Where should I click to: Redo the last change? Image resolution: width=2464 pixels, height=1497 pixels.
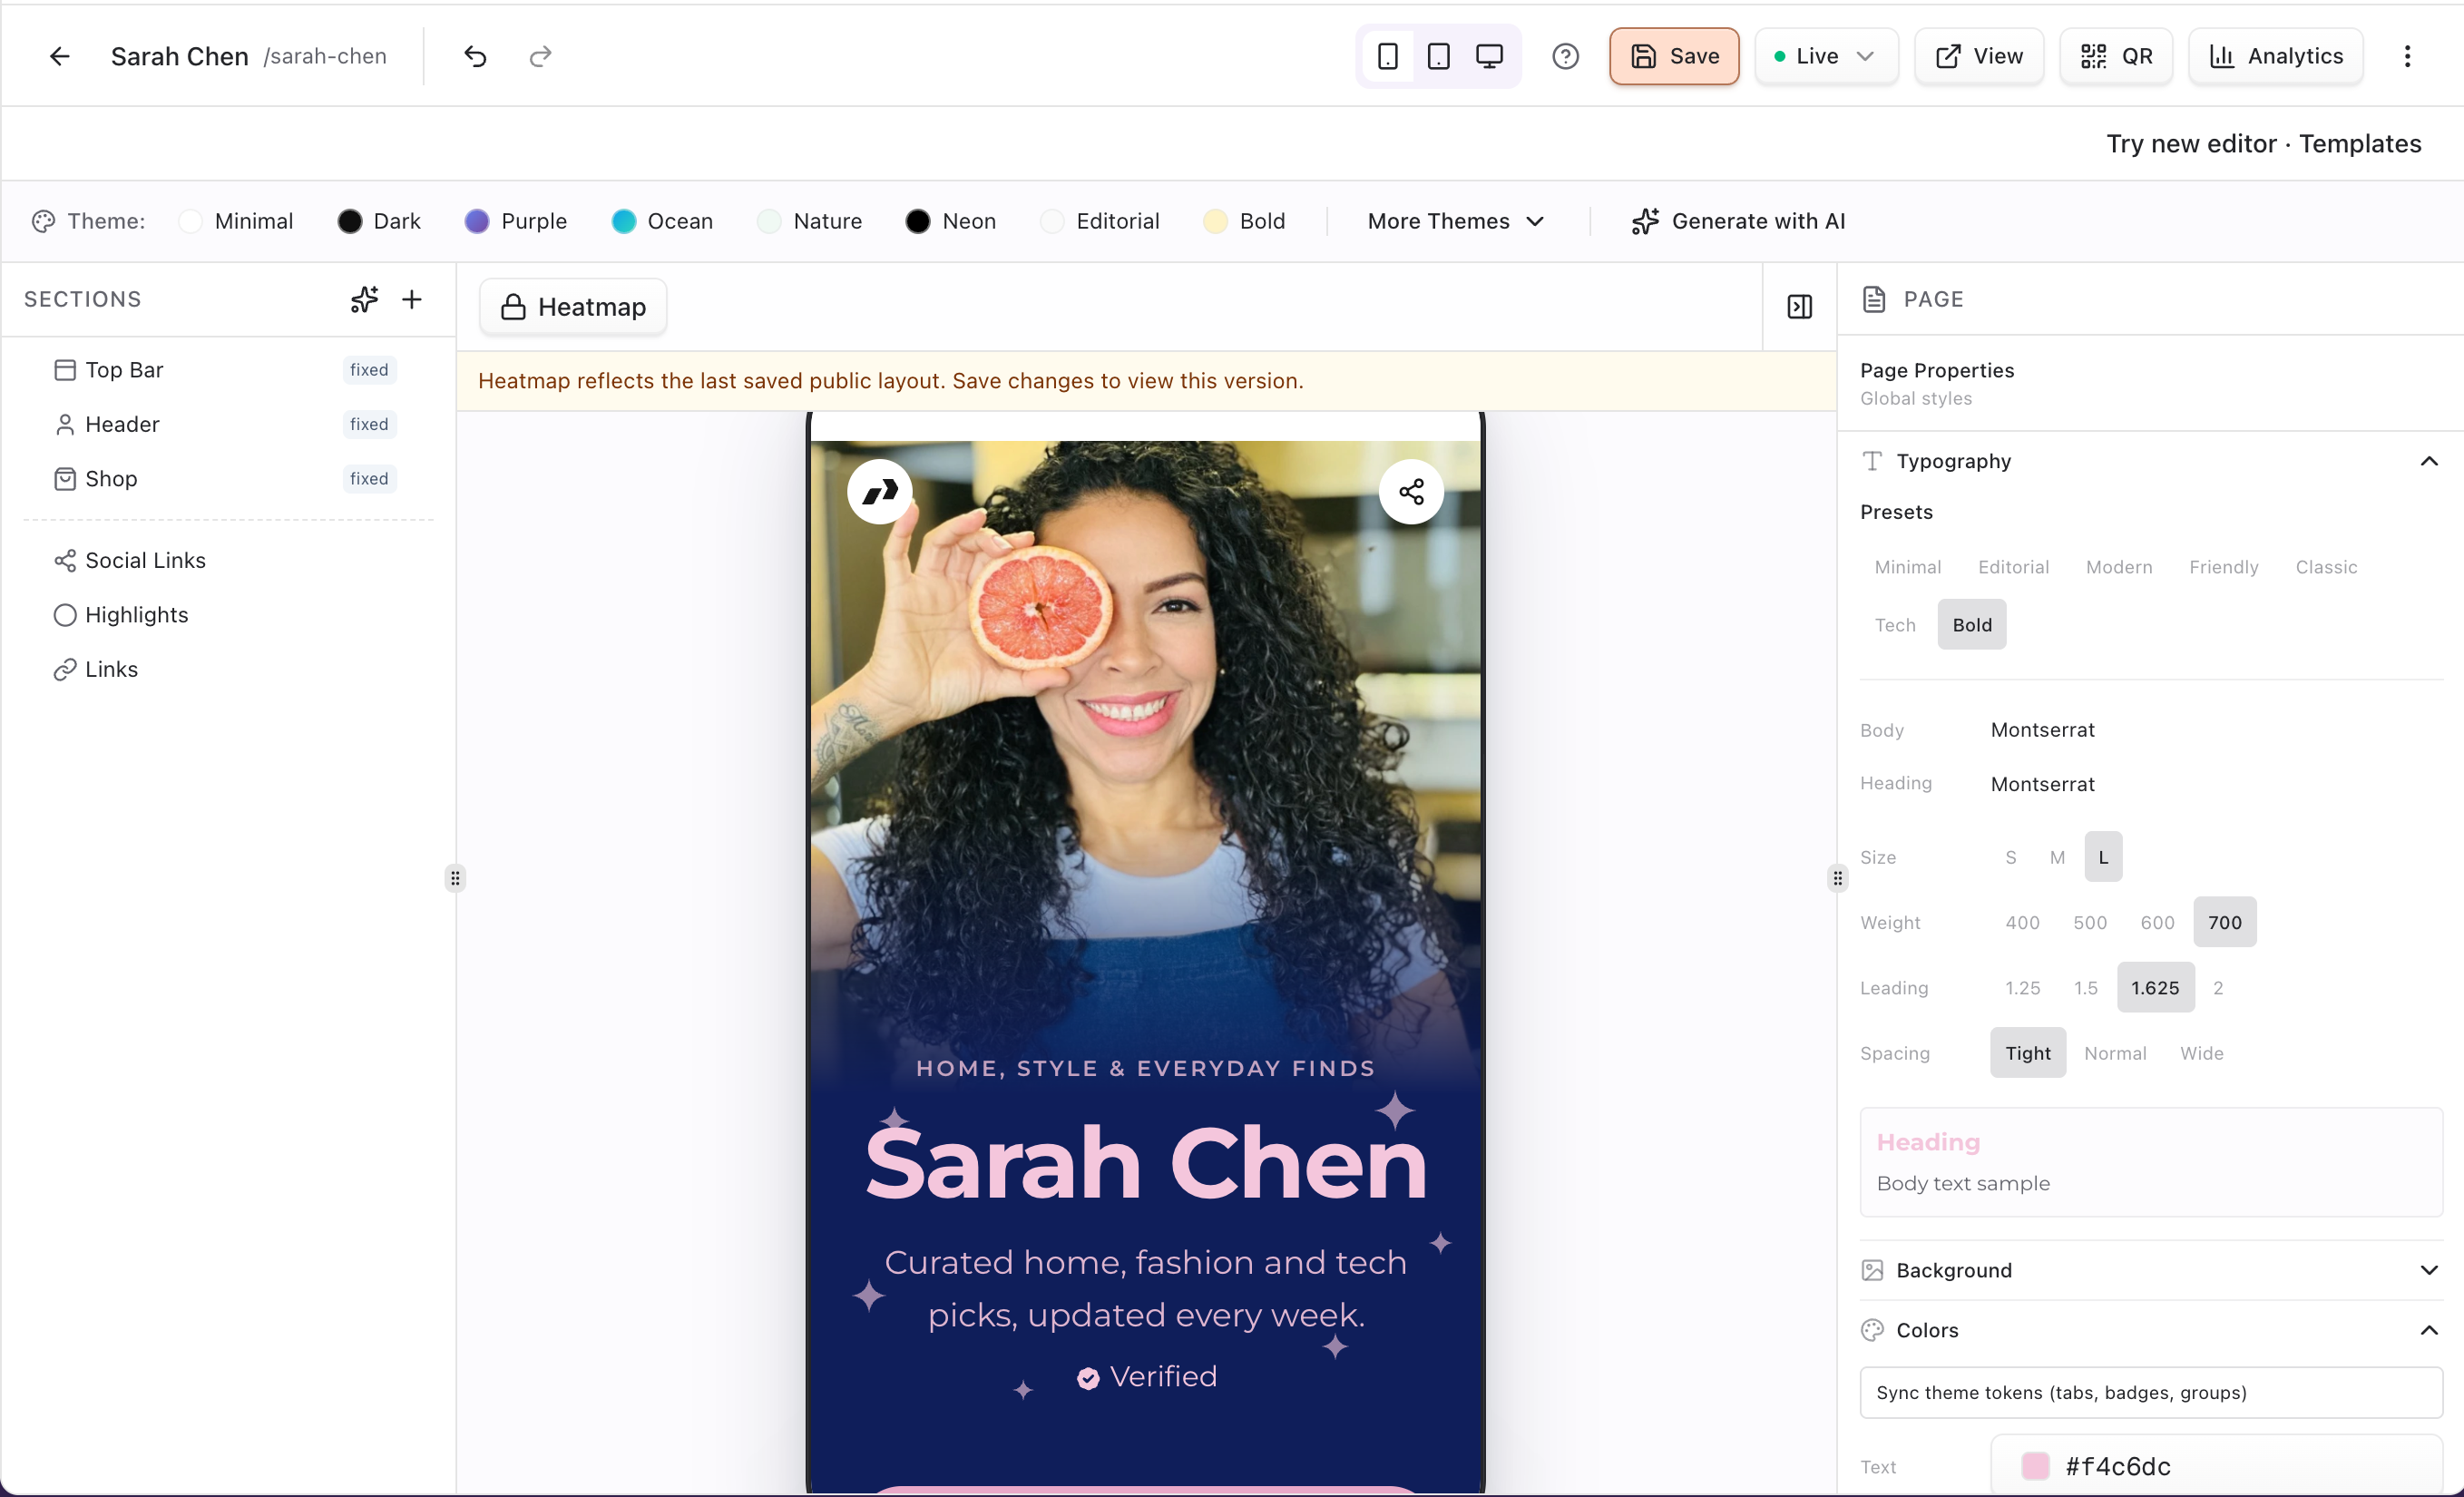pos(540,56)
